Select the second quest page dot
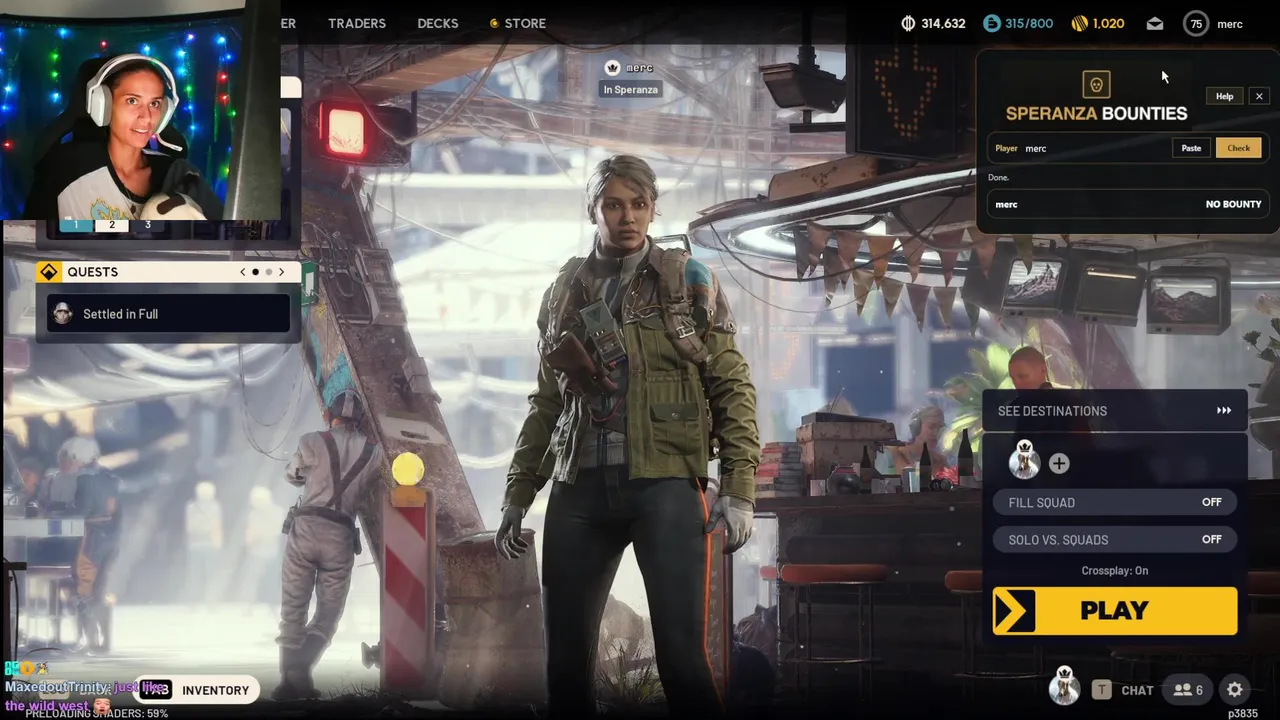1280x720 pixels. tap(268, 272)
